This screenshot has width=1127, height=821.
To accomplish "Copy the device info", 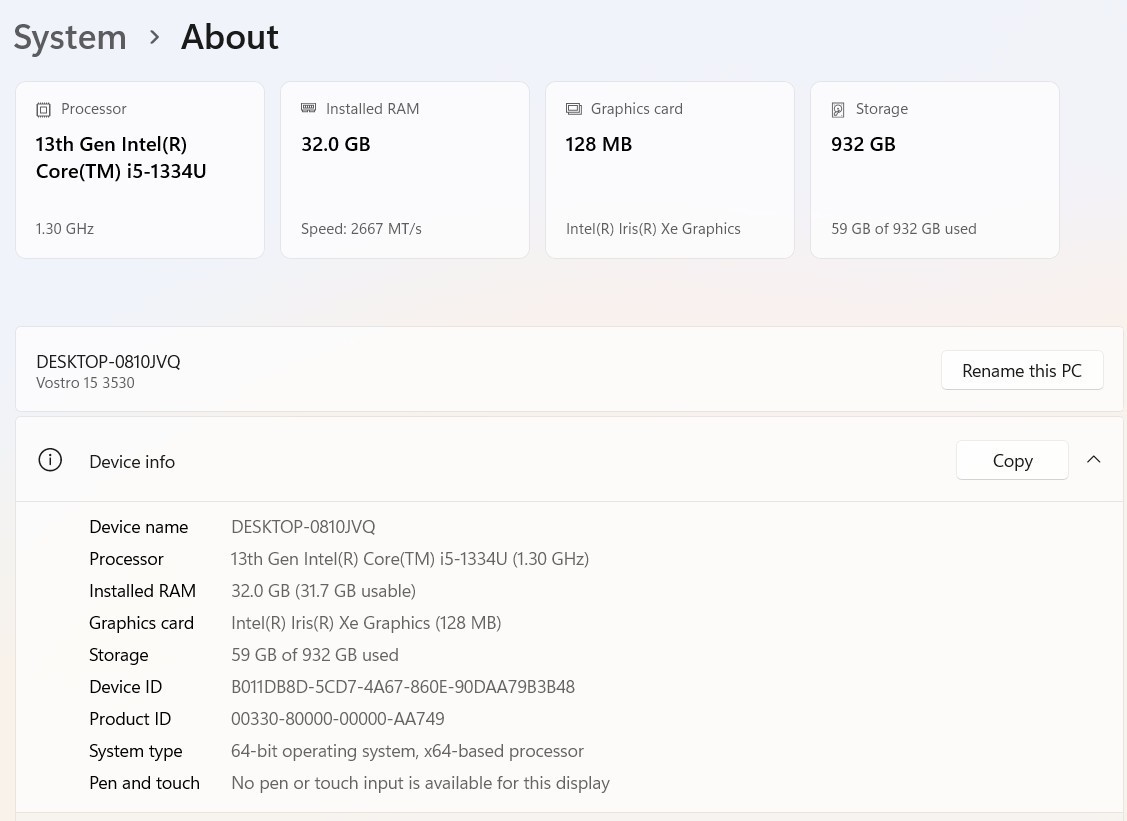I will tap(1012, 460).
